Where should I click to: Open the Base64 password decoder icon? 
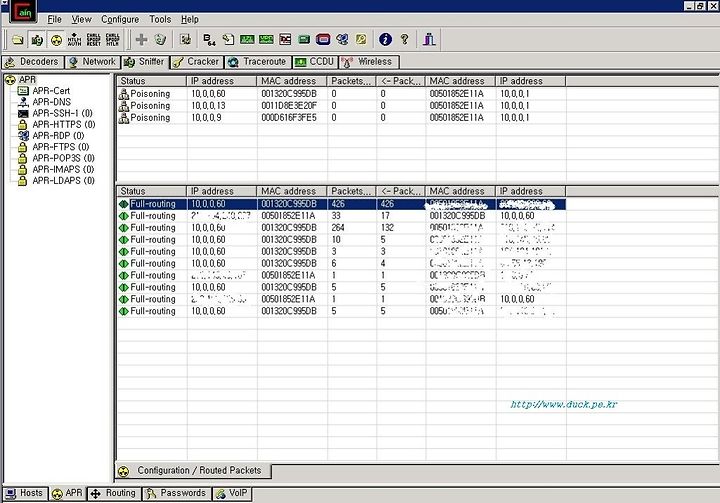pos(209,40)
